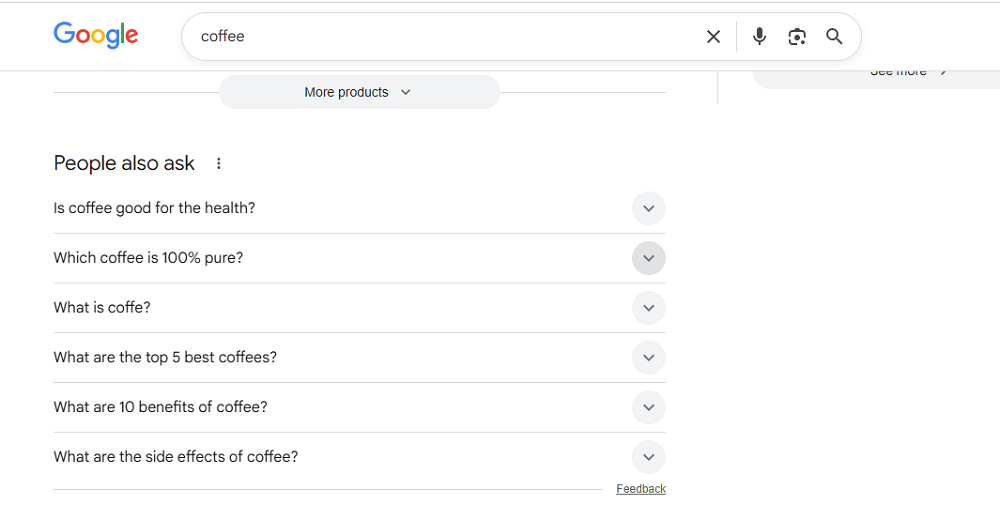Click question text 'What is coffe?'
Viewport: 1000px width, 520px height.
[x=102, y=308]
